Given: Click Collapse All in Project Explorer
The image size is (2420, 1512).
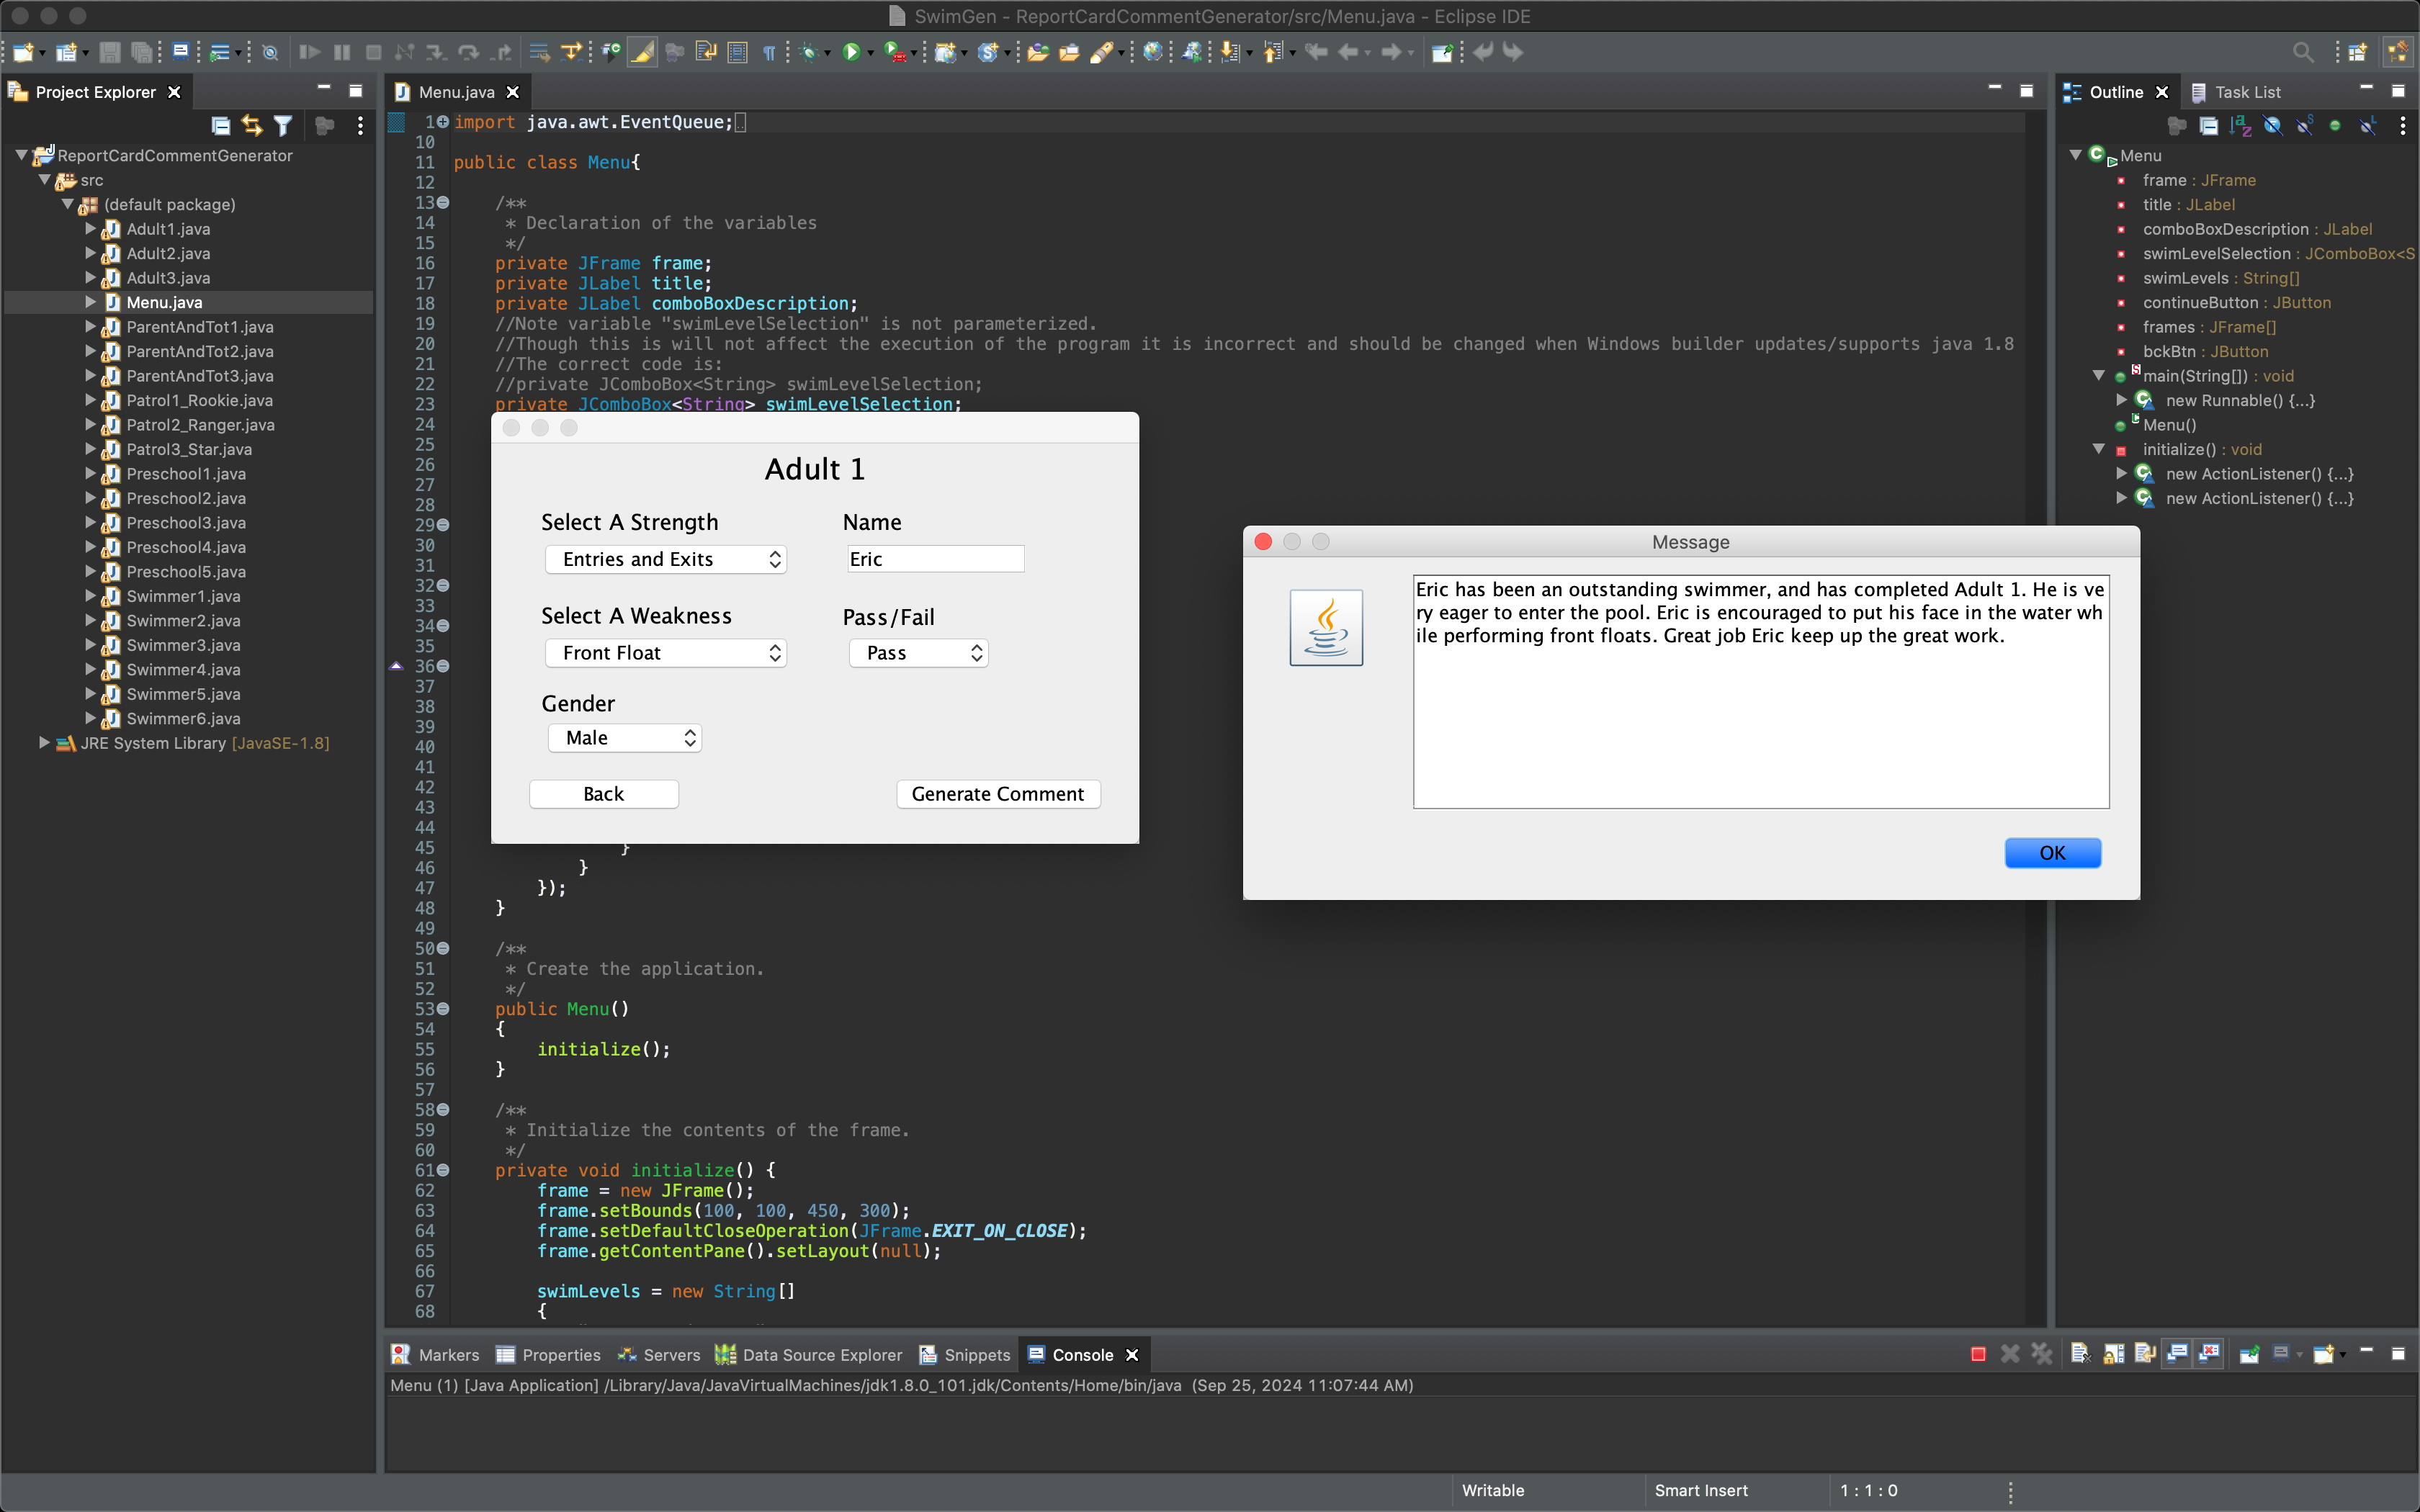Looking at the screenshot, I should click(221, 125).
